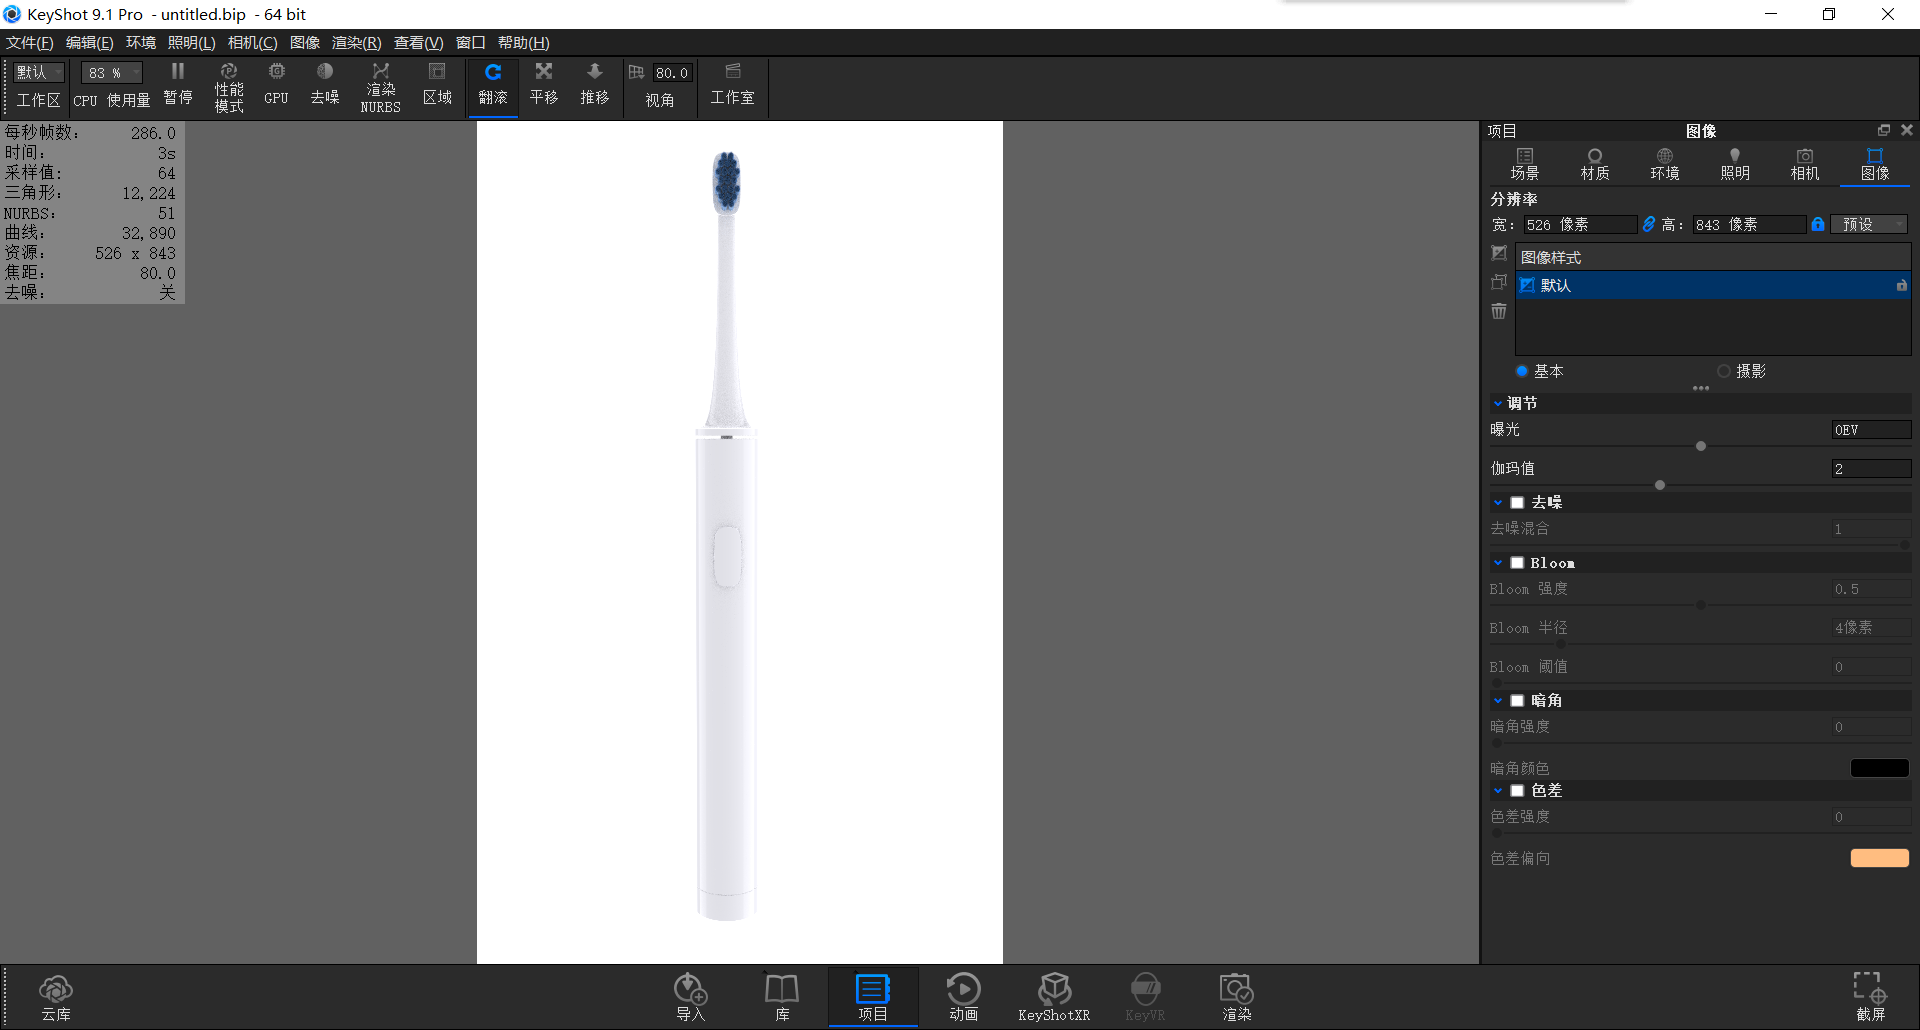Open the CPU 使用量 percentage dropdown
This screenshot has width=1920, height=1030.
[x=110, y=72]
